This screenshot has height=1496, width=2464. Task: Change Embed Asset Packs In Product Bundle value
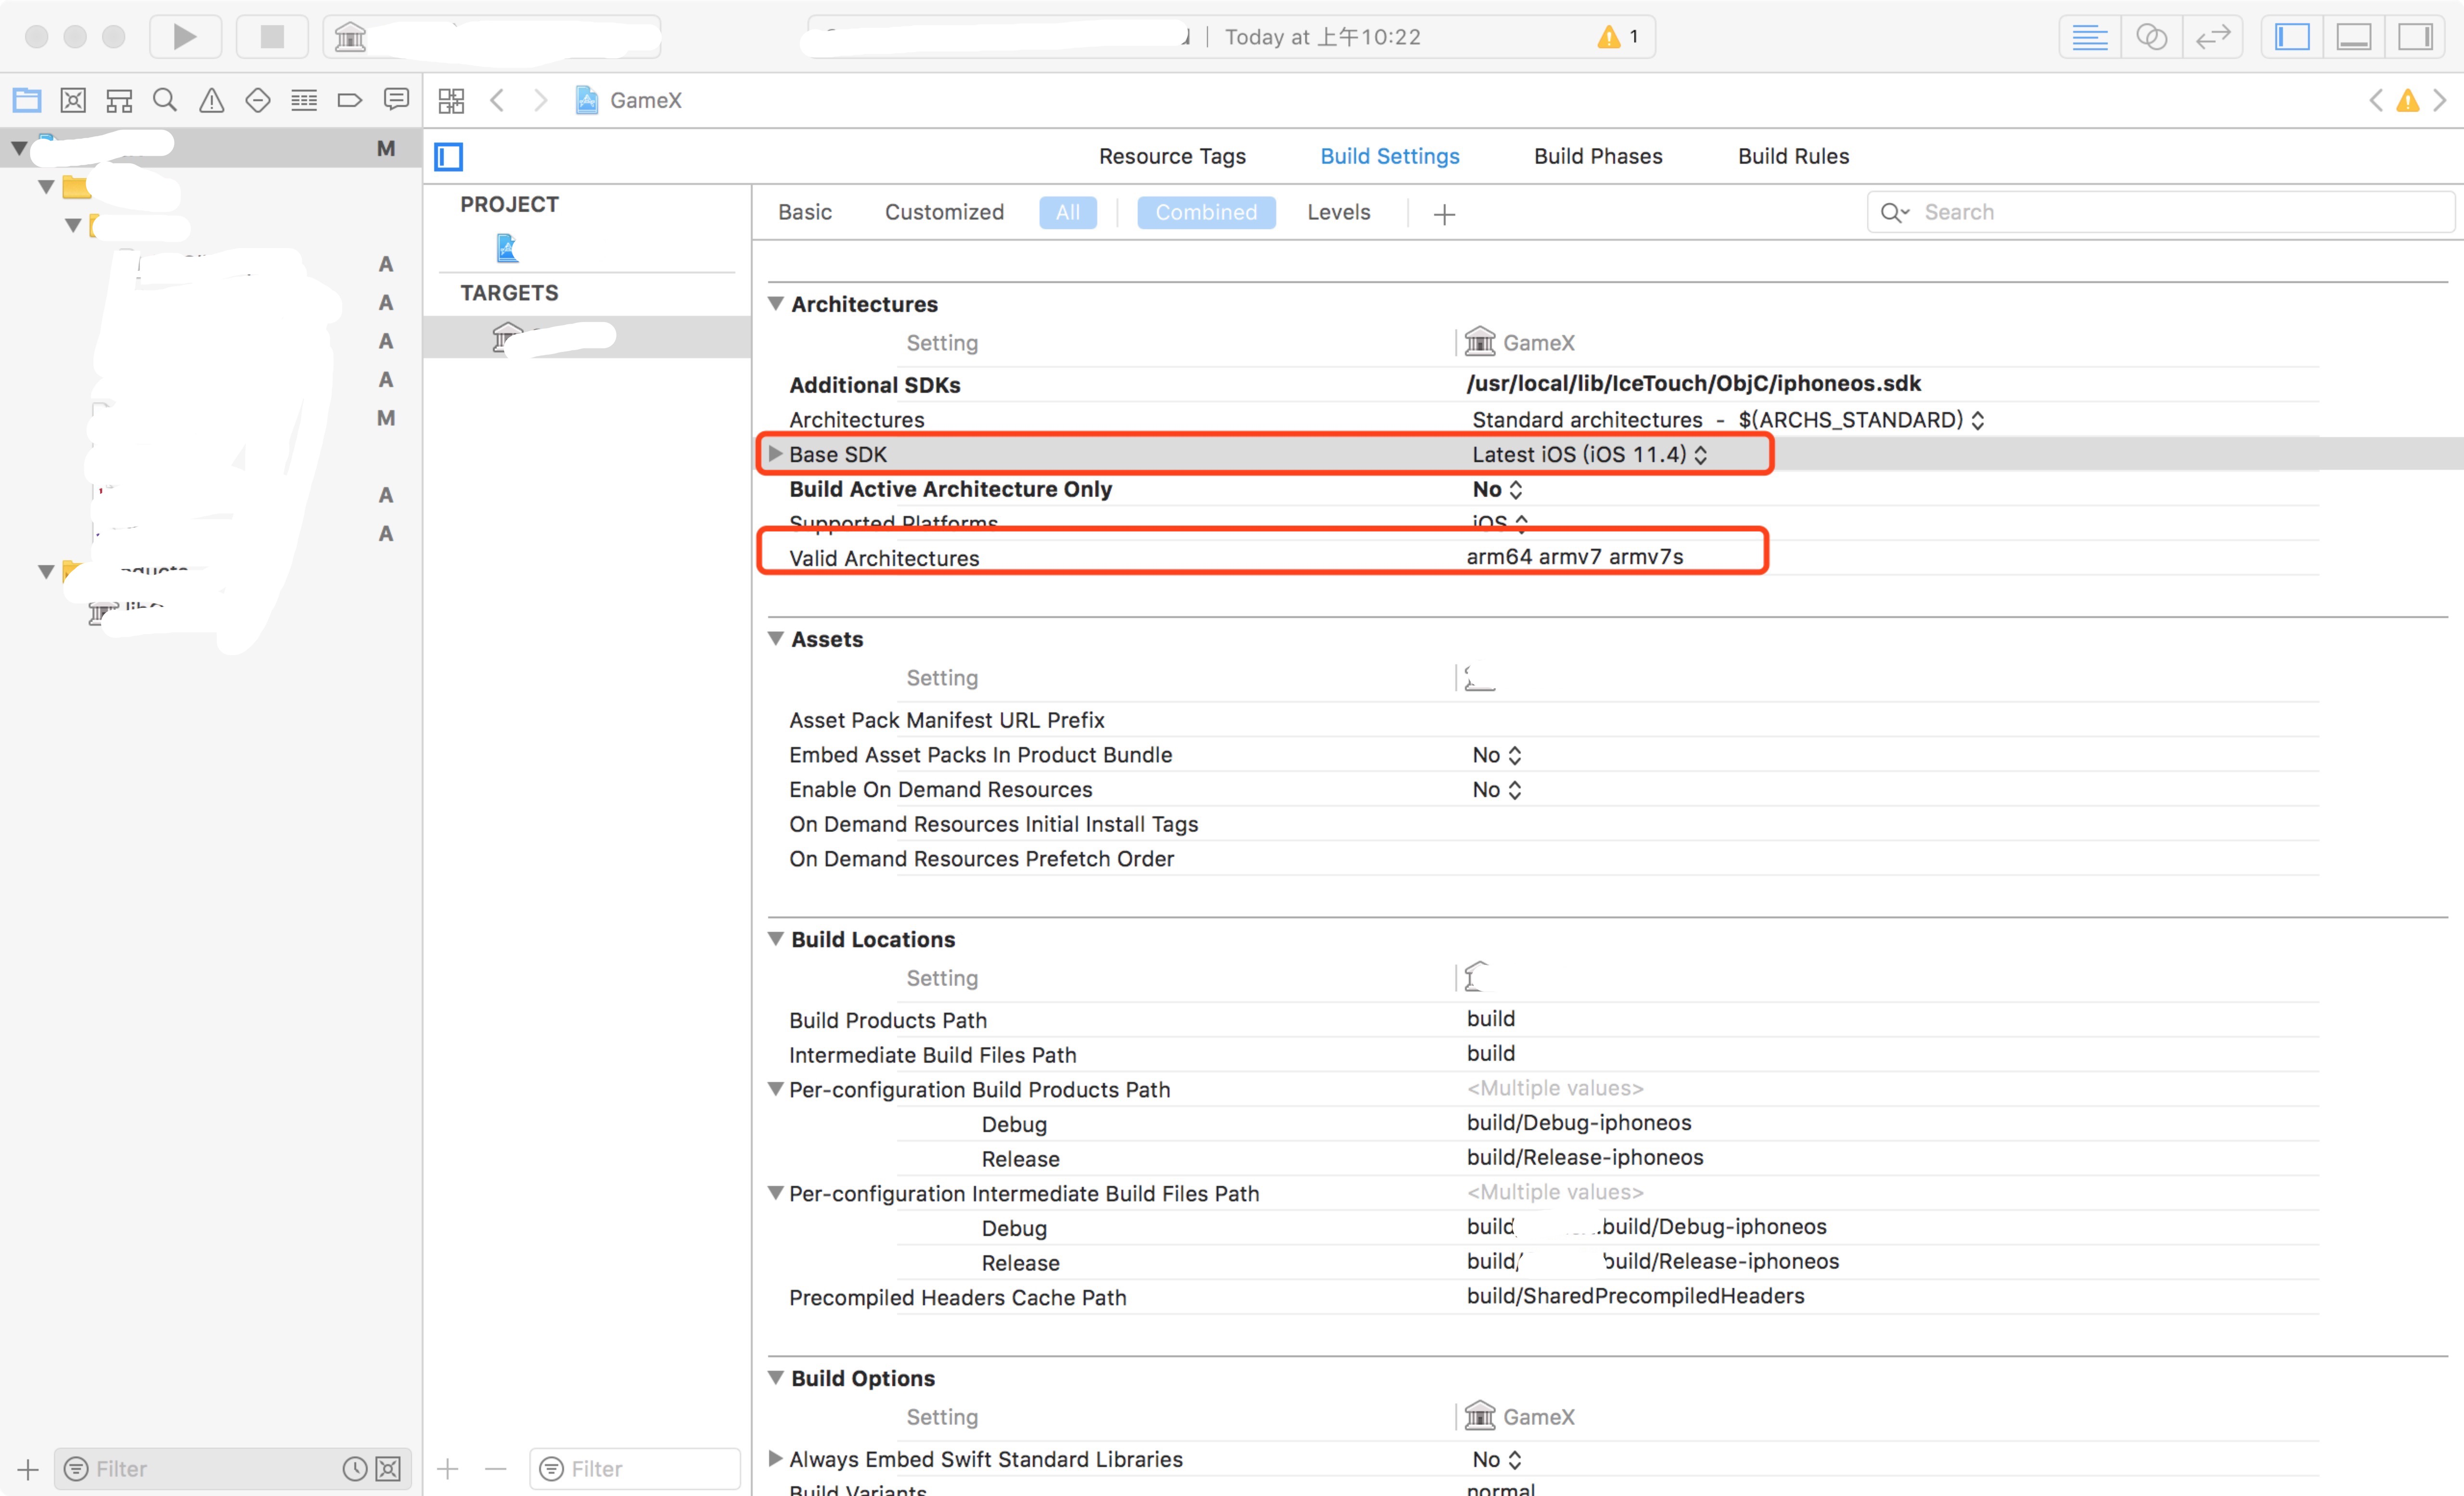point(1497,755)
